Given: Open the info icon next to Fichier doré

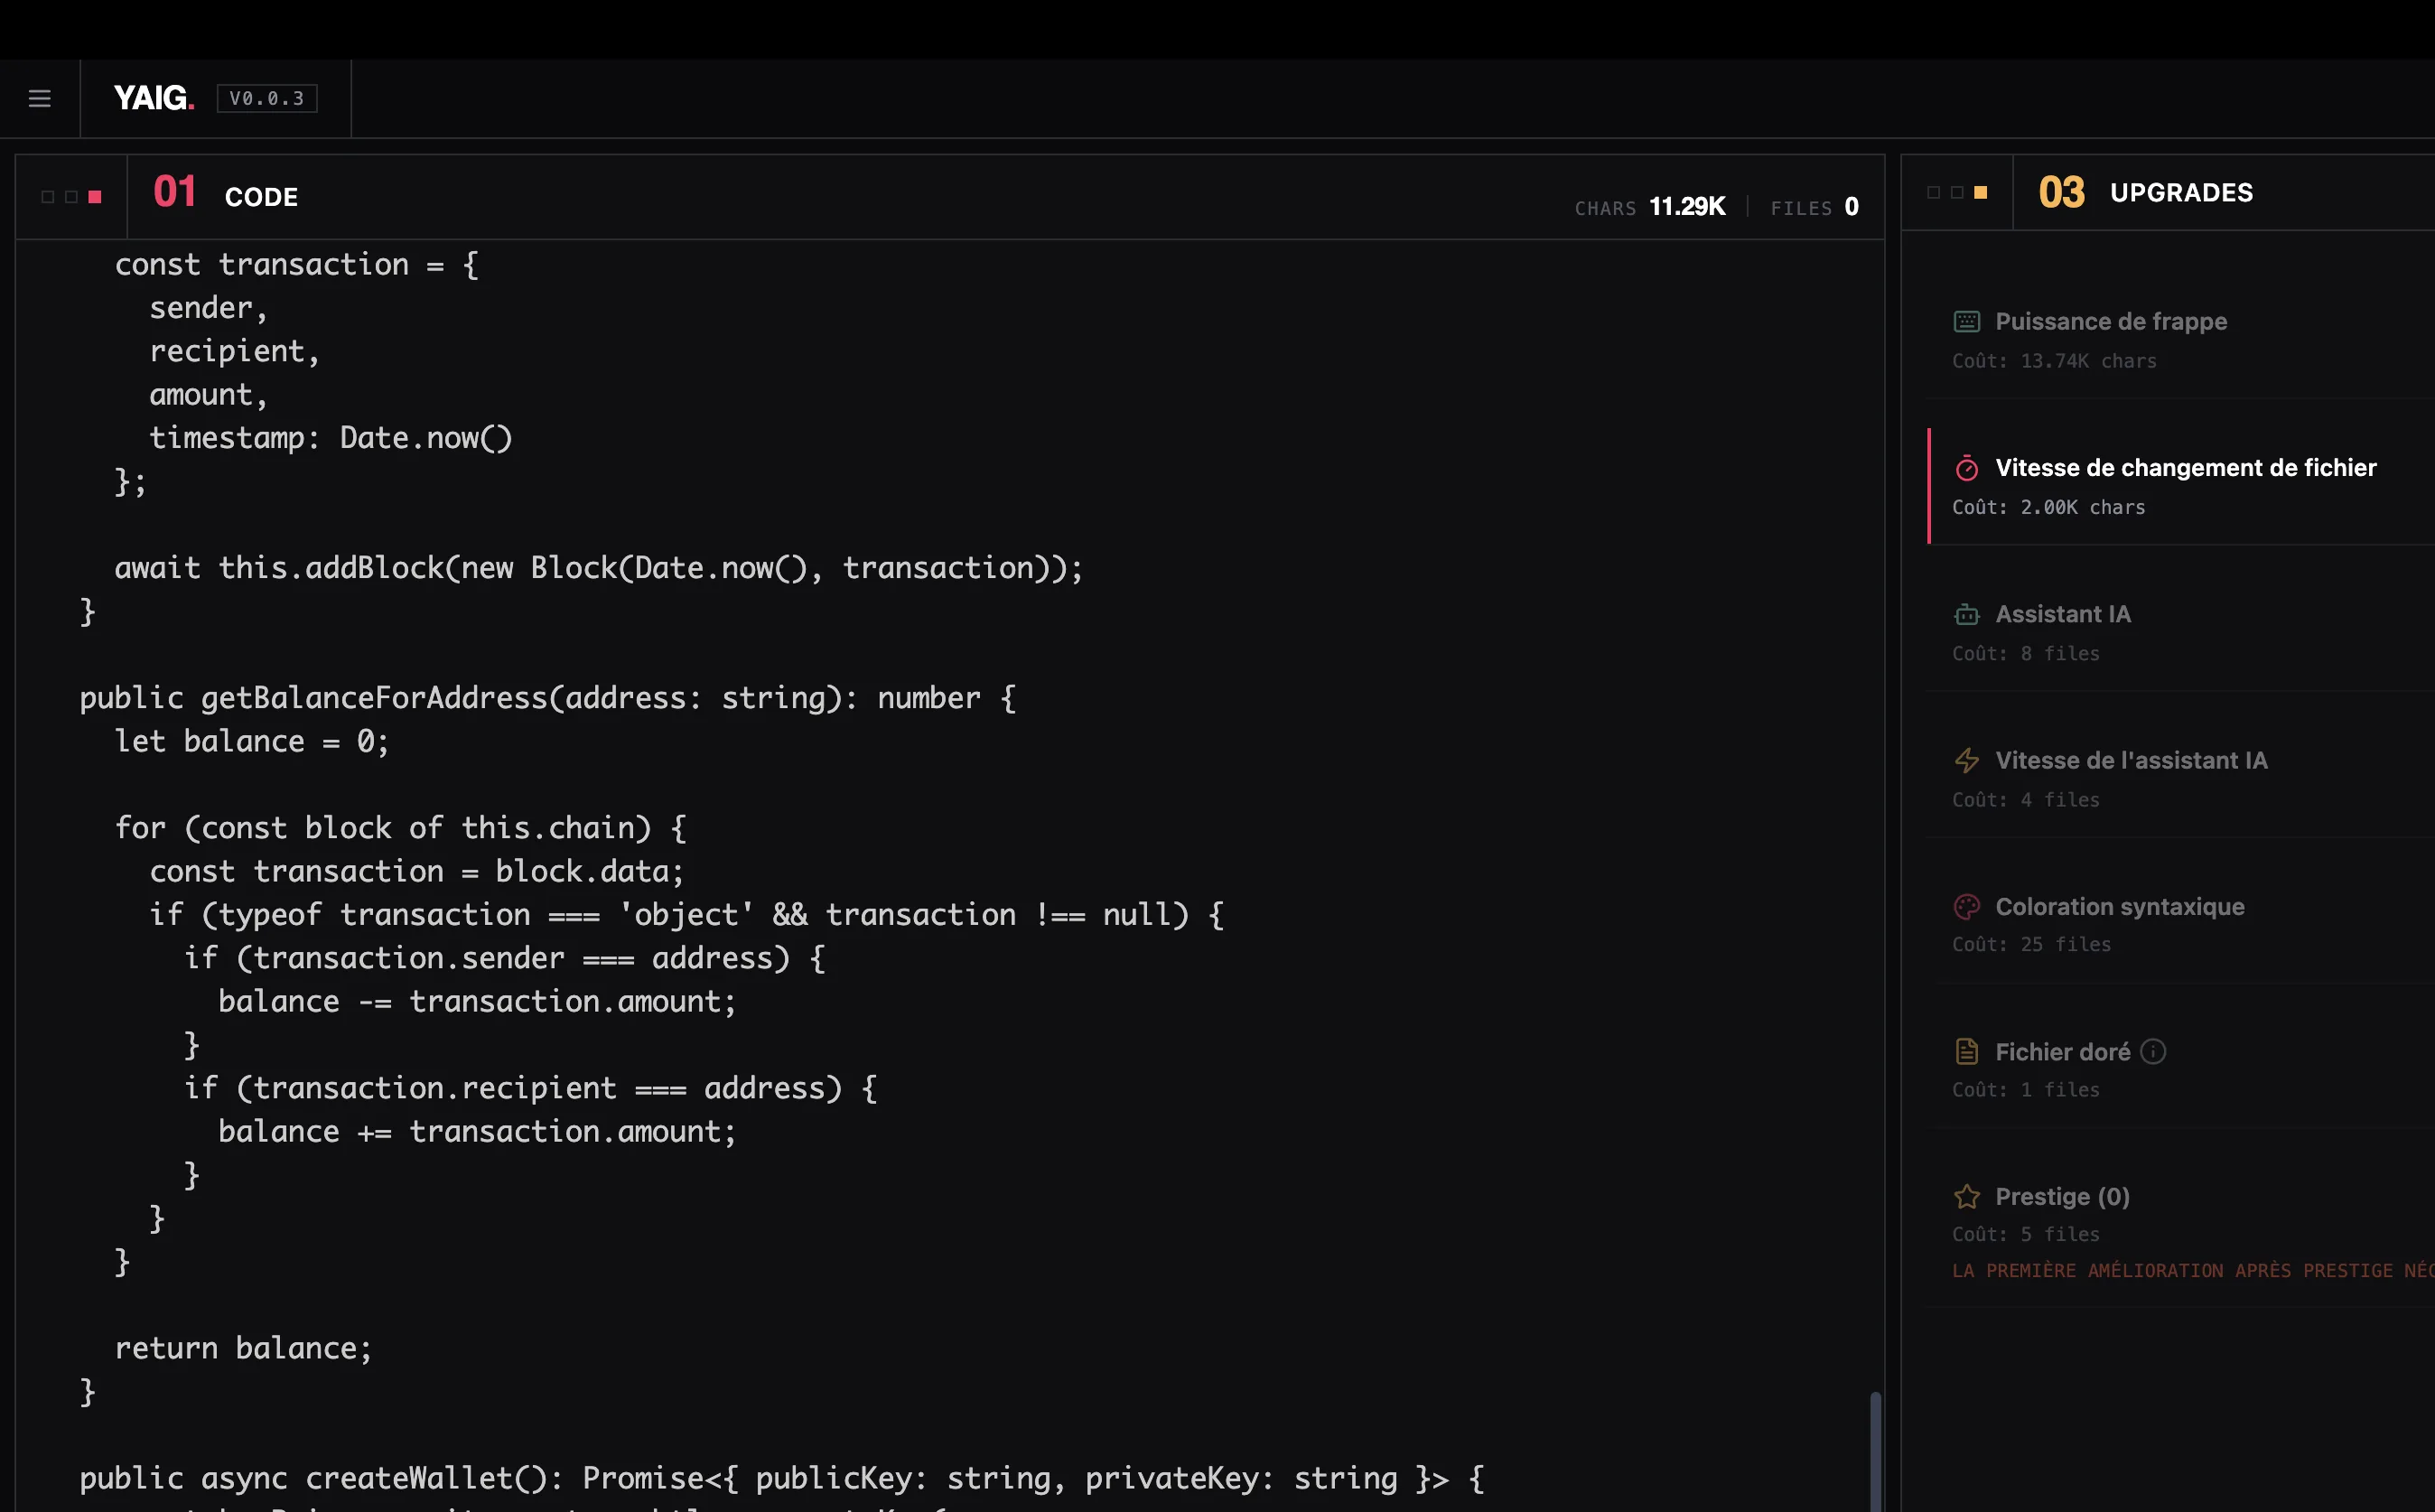Looking at the screenshot, I should coord(2153,1052).
